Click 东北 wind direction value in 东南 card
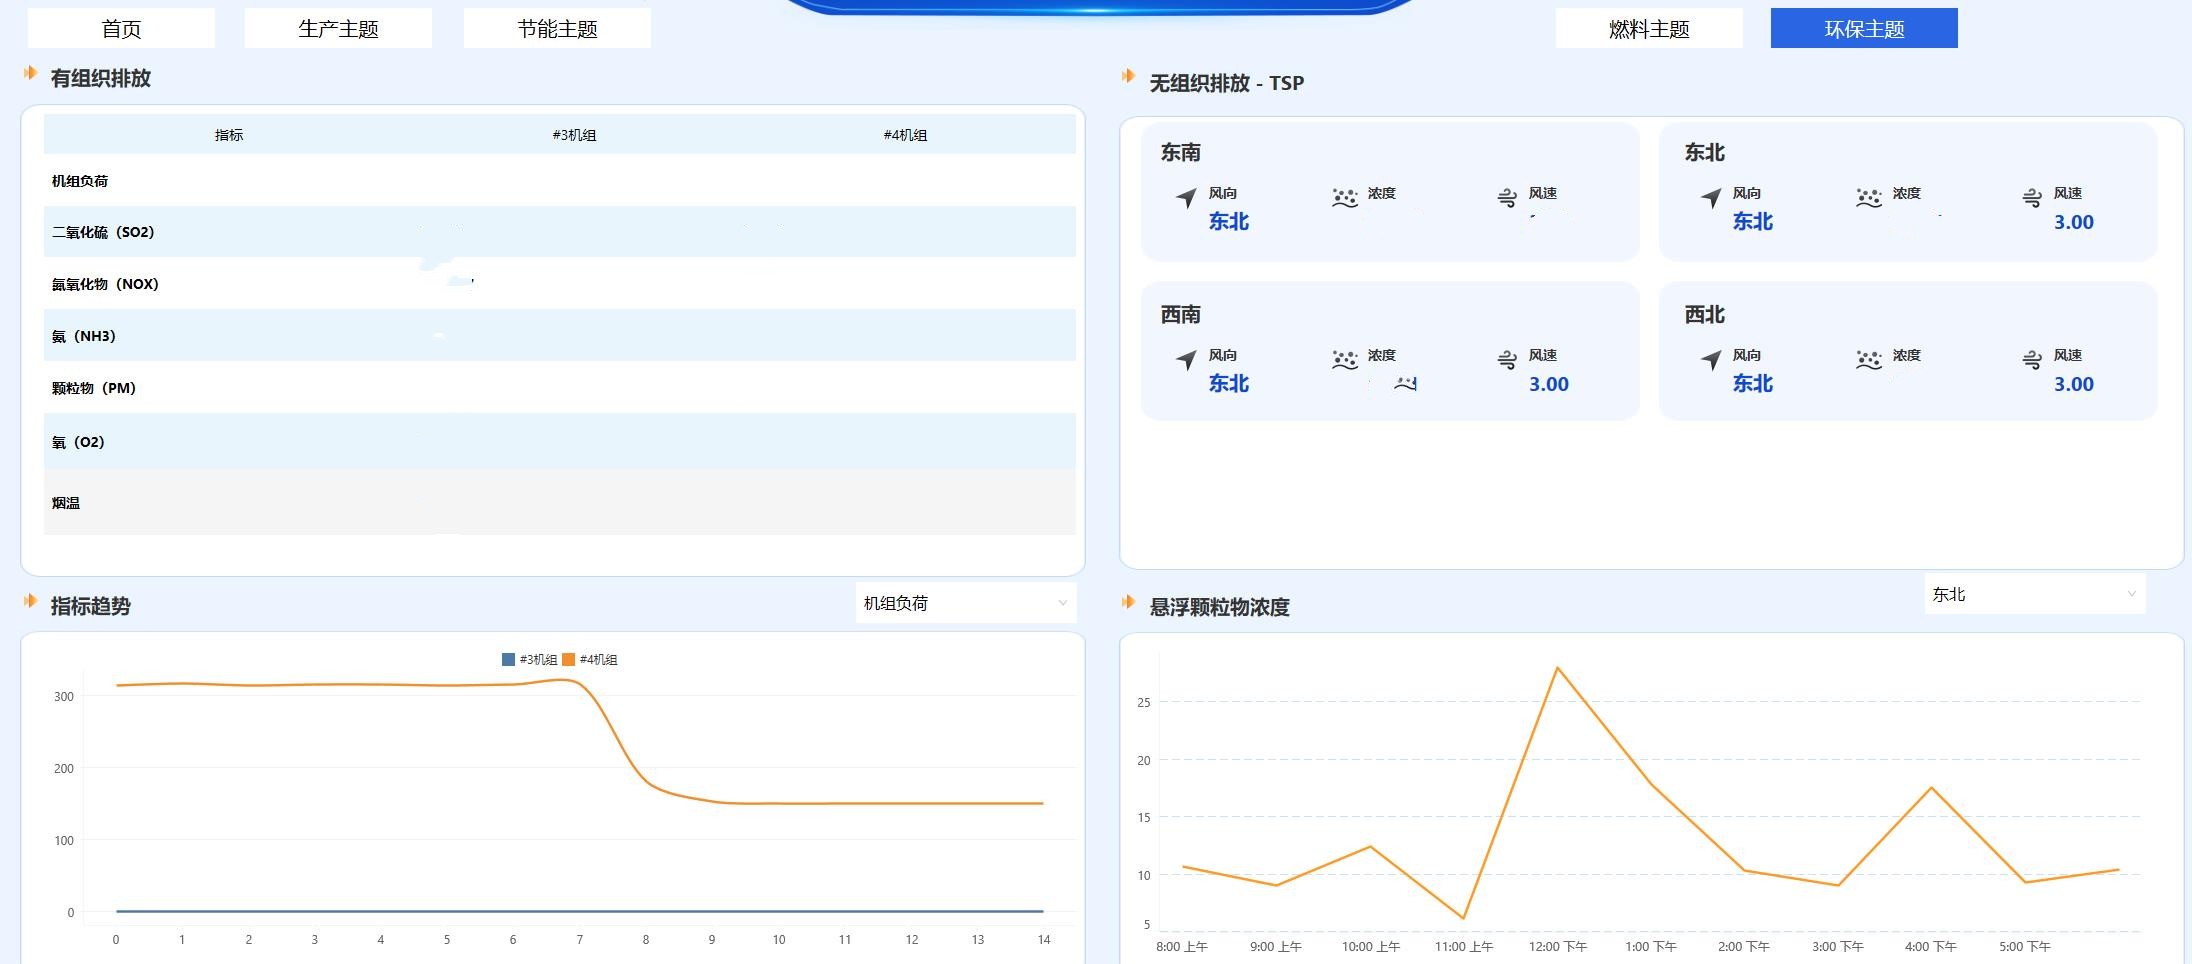The width and height of the screenshot is (2192, 964). 1229,222
